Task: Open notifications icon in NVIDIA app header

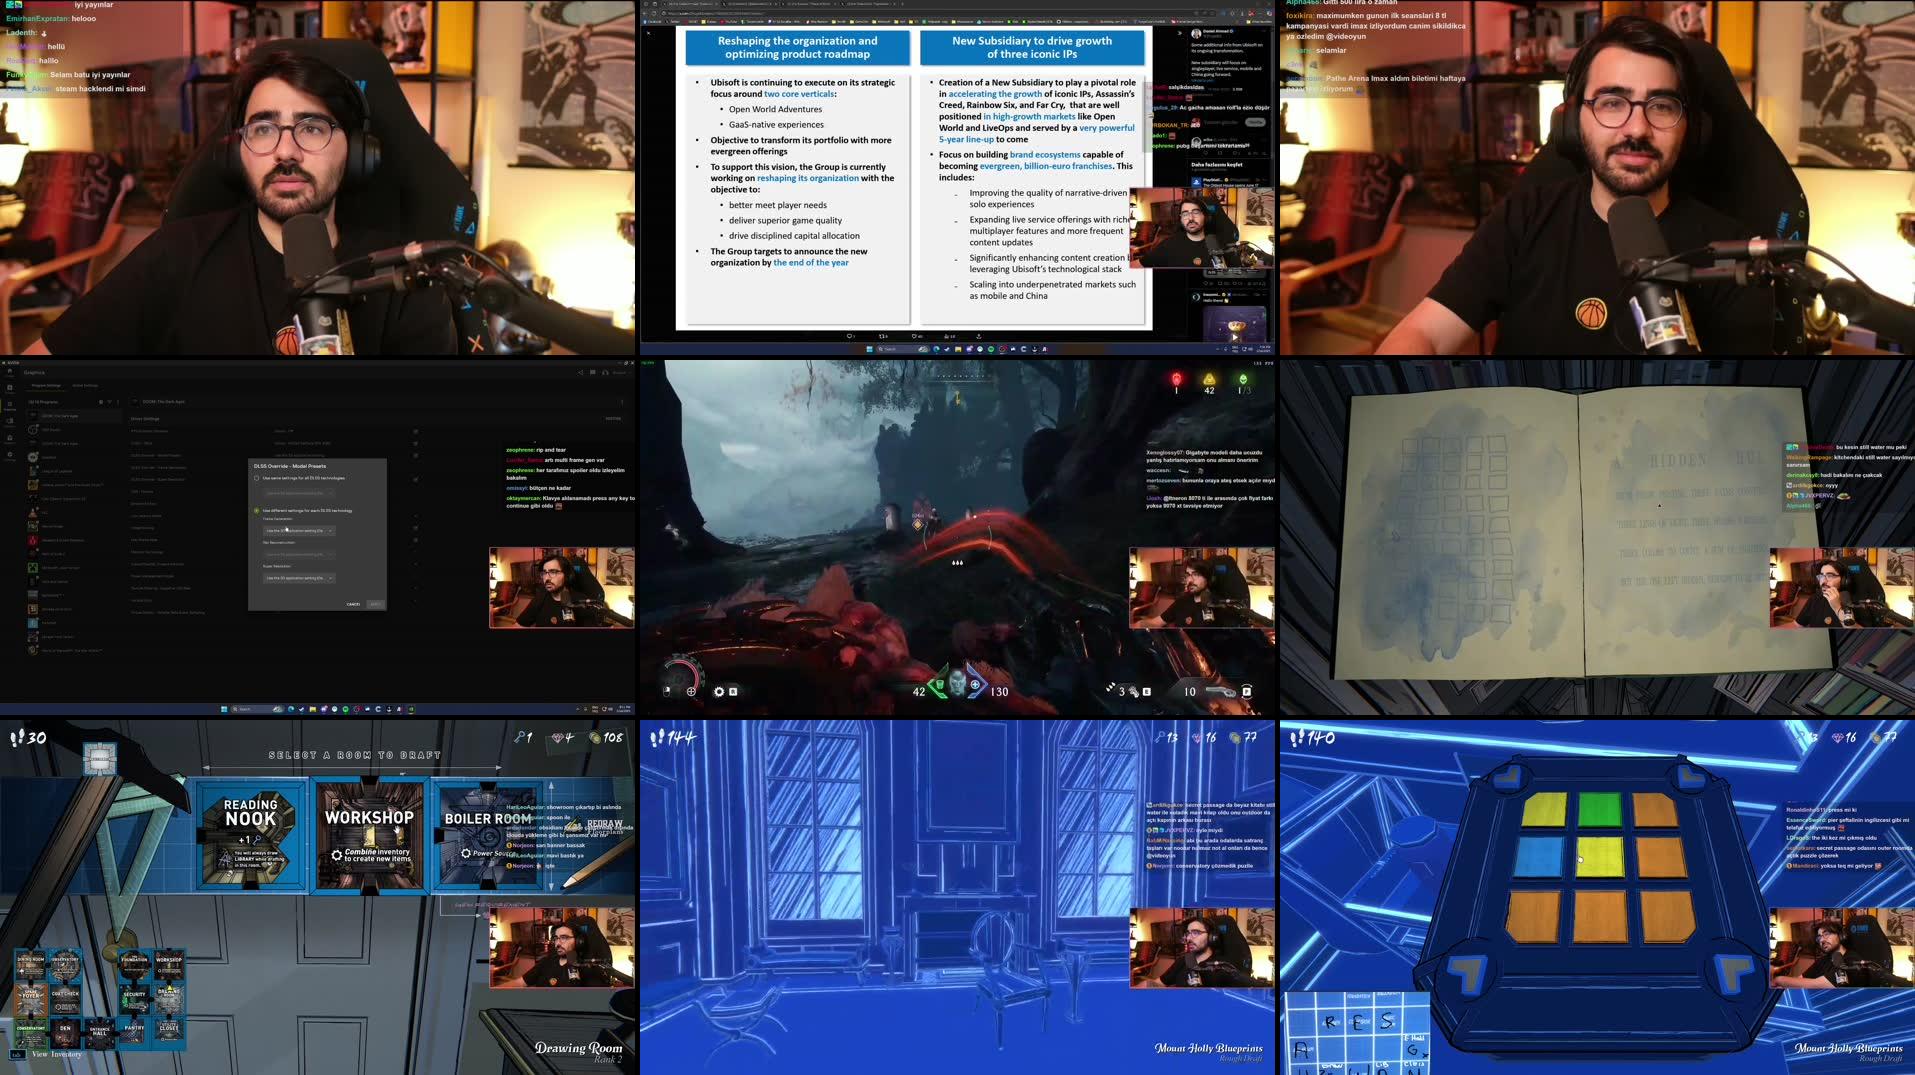Action: (x=593, y=372)
